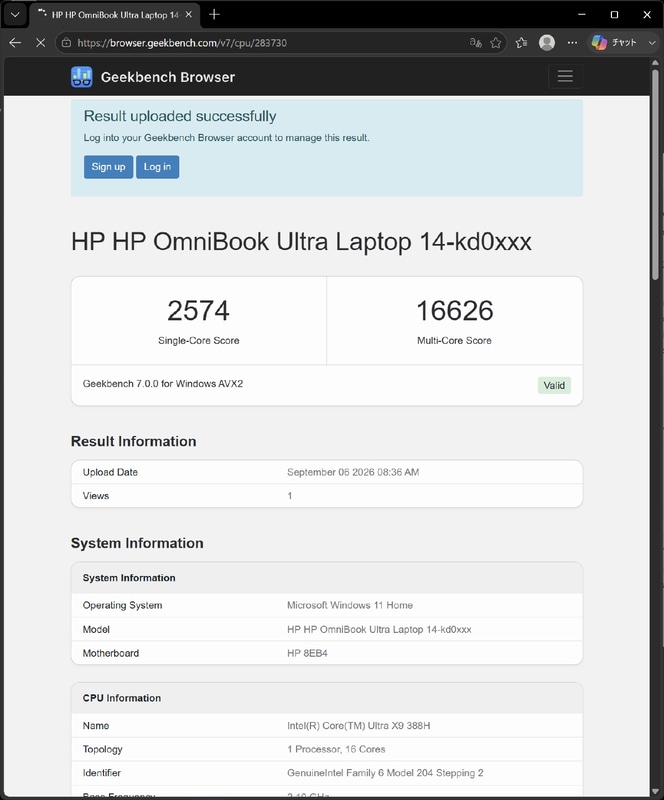The height and width of the screenshot is (800, 664).
Task: Select the single-core score 2574
Action: pyautogui.click(x=199, y=310)
